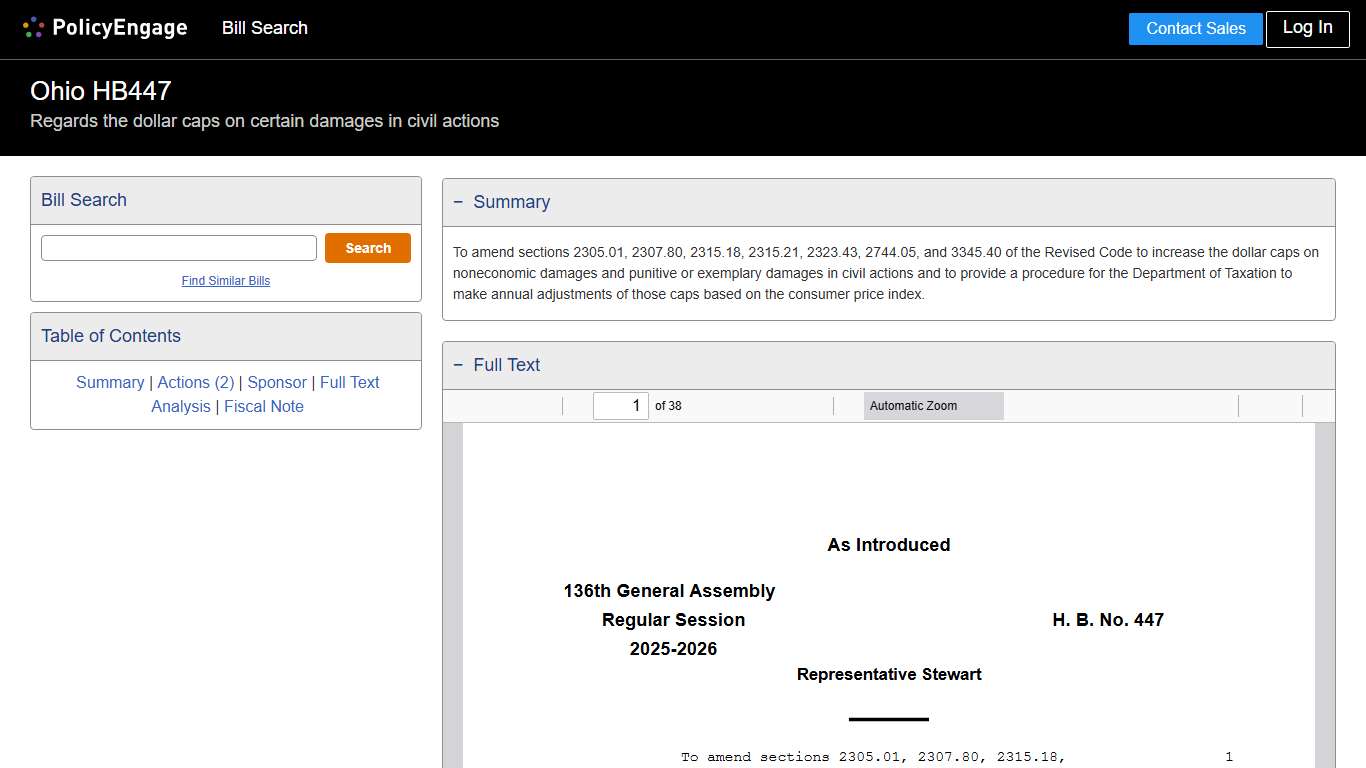The image size is (1366, 768).
Task: Open the Actions (2) link
Action: [x=195, y=382]
